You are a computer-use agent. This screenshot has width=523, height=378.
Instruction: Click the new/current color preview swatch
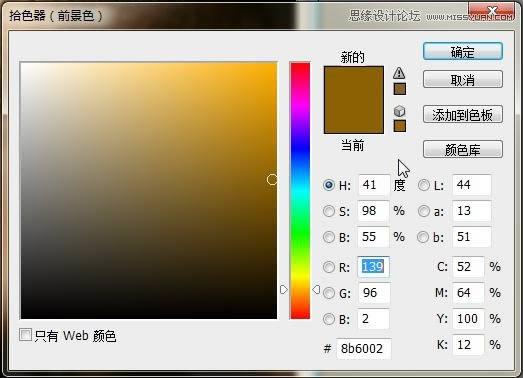tap(354, 100)
